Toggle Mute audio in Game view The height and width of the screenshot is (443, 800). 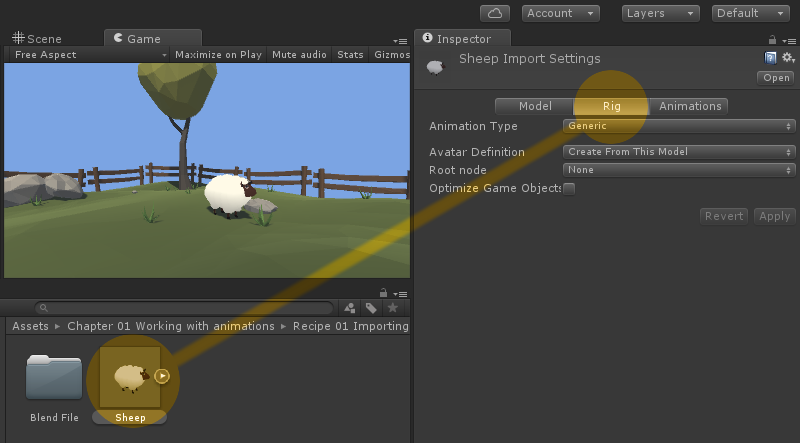[299, 55]
